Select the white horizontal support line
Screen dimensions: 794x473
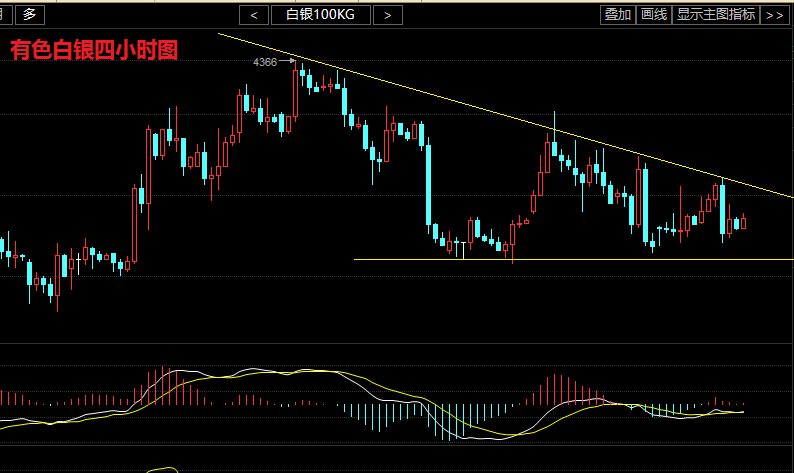pos(600,260)
